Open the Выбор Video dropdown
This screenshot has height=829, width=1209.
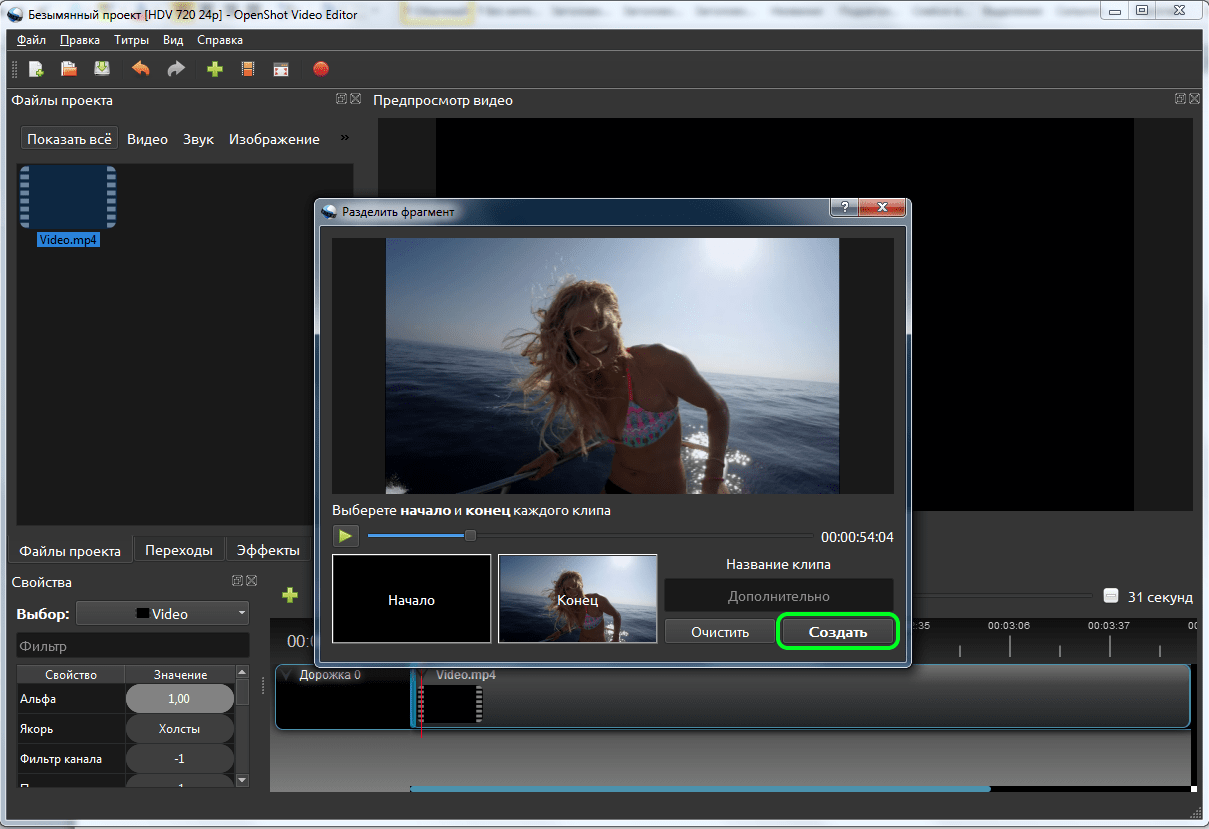(162, 614)
